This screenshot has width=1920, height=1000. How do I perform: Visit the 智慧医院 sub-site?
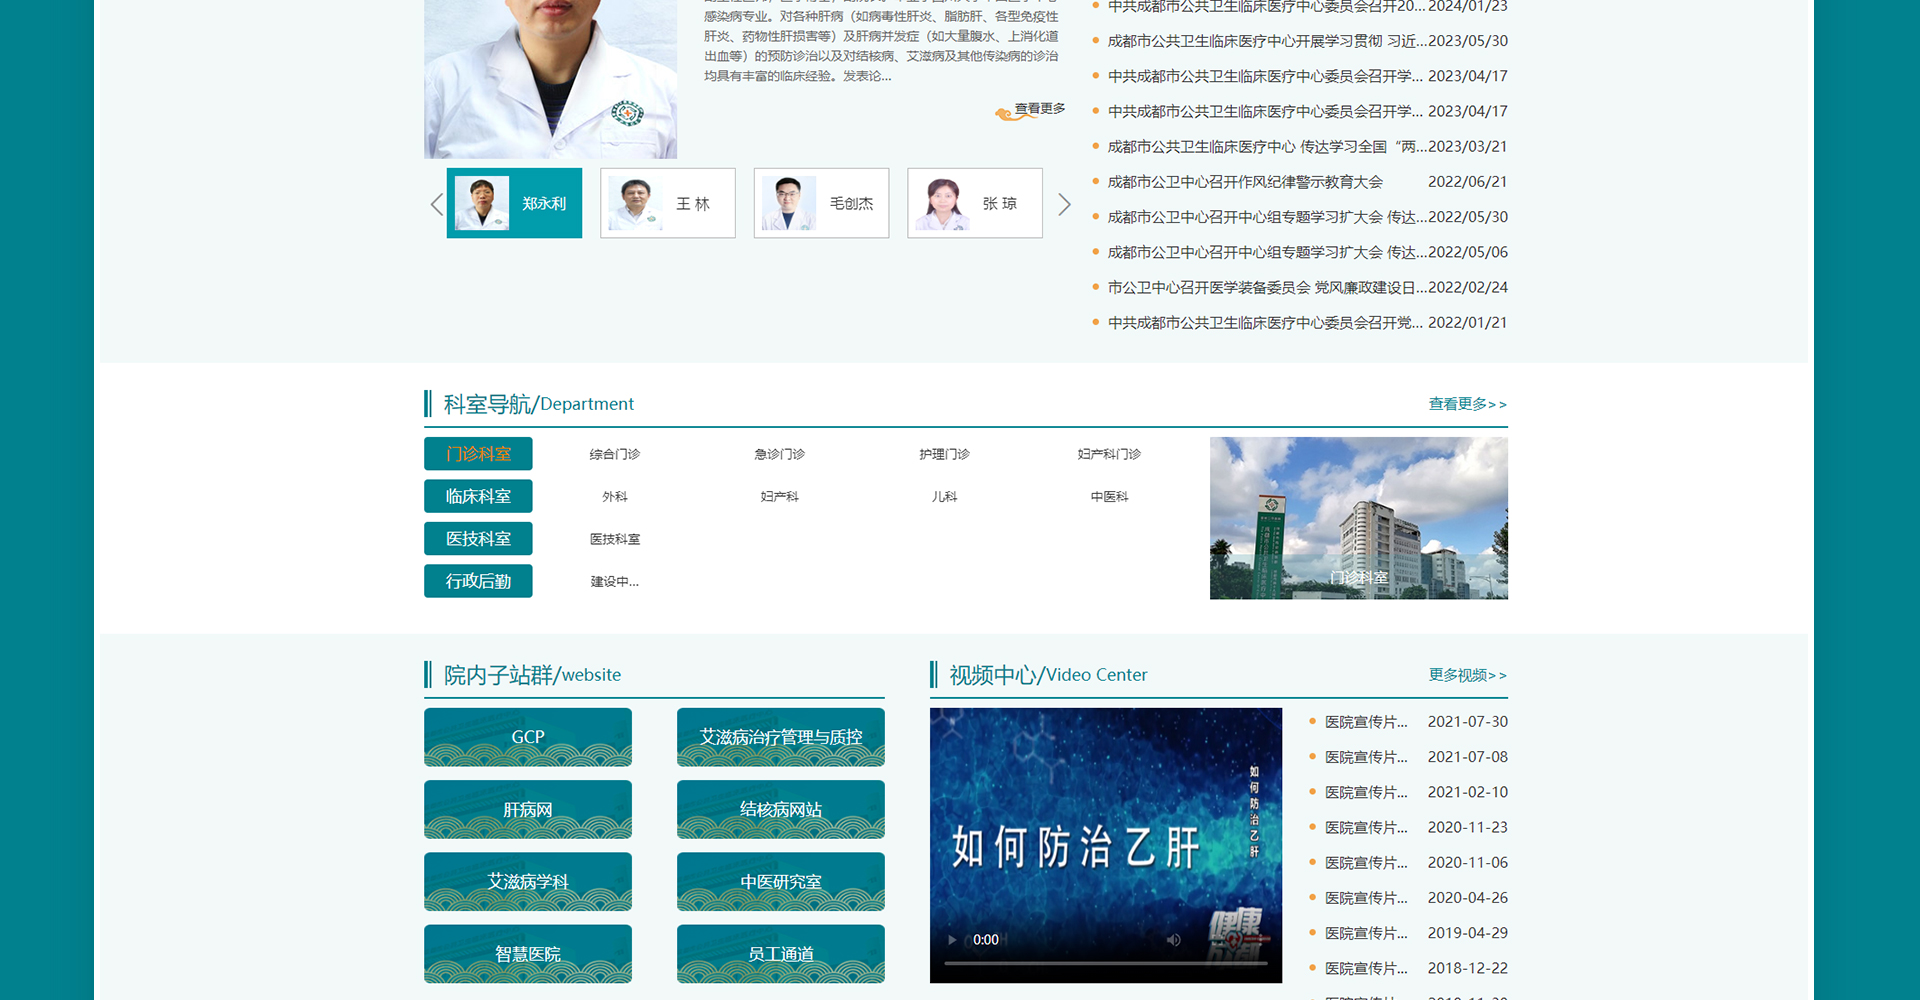527,954
